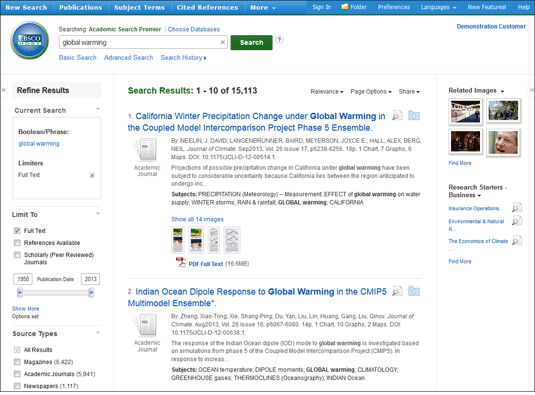This screenshot has height=395, width=535.
Task: Toggle the All Results source type checkbox
Action: [x=17, y=350]
